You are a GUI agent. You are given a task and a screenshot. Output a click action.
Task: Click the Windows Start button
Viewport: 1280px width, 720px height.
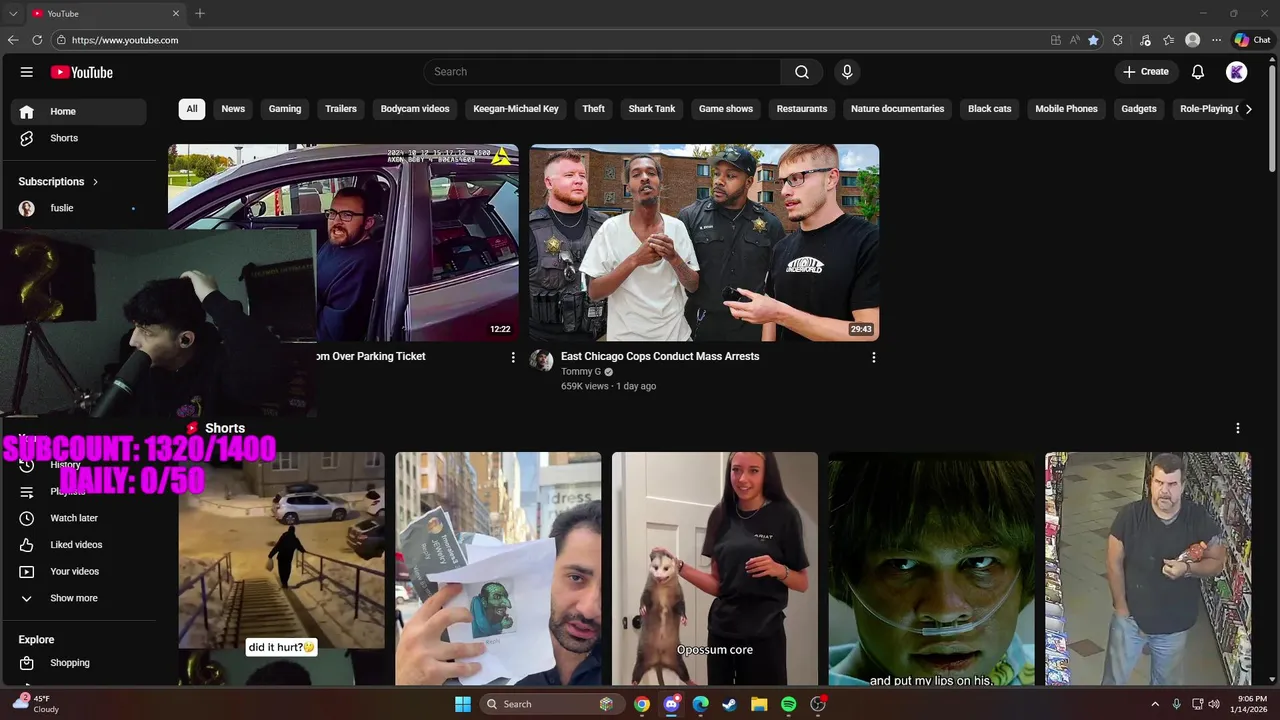coord(463,704)
